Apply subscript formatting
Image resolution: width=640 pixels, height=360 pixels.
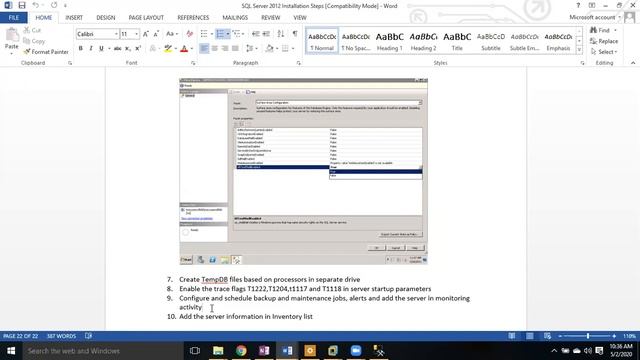[x=128, y=49]
